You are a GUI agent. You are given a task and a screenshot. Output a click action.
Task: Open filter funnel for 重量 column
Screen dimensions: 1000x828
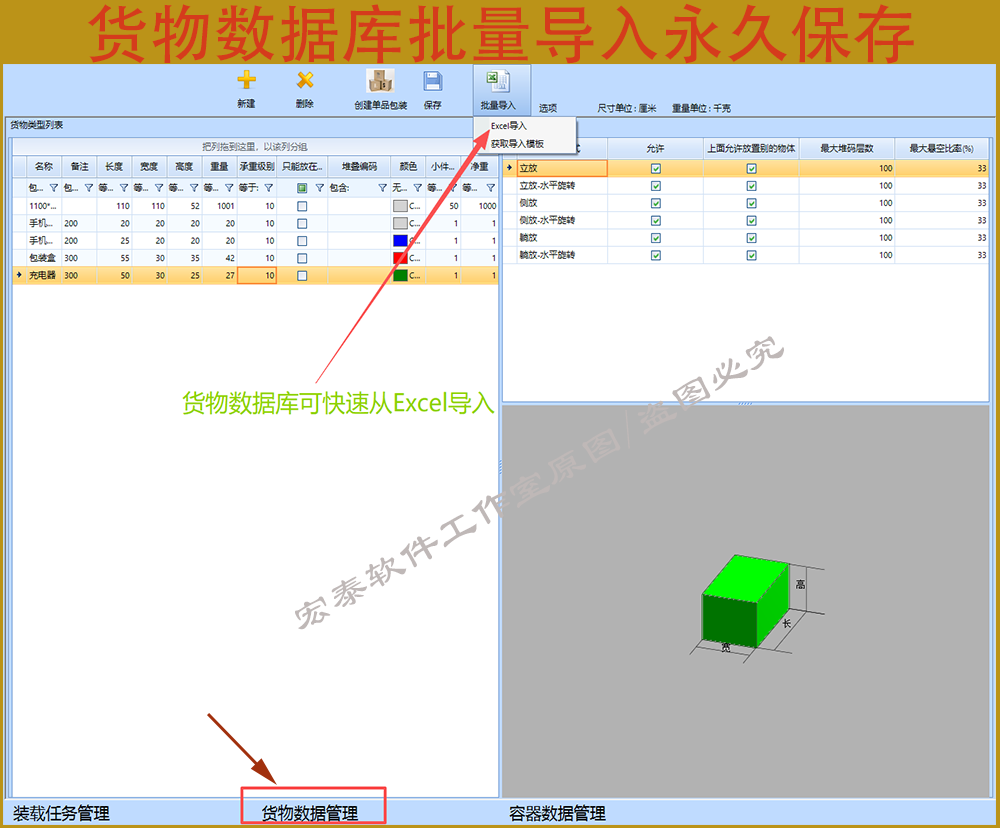pos(229,188)
